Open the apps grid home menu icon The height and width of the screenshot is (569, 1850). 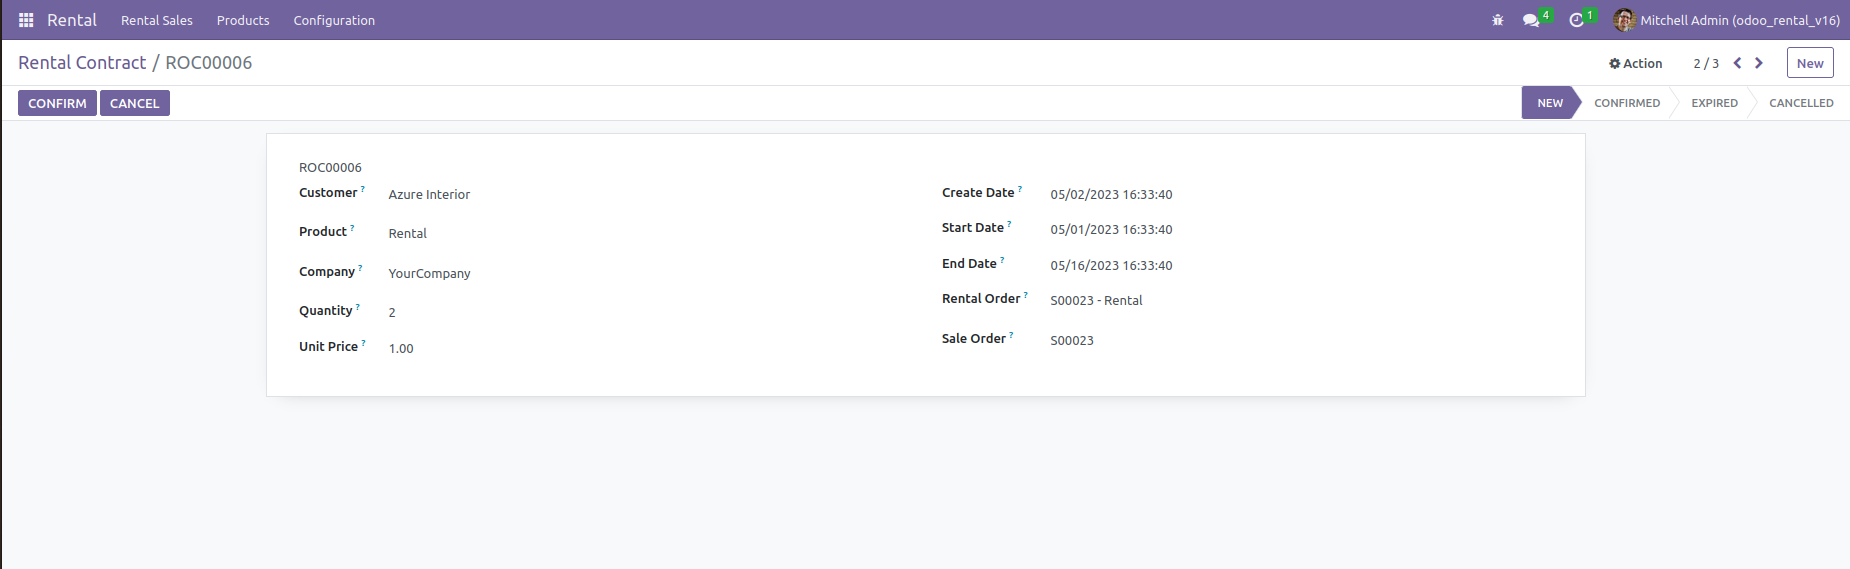pos(26,20)
